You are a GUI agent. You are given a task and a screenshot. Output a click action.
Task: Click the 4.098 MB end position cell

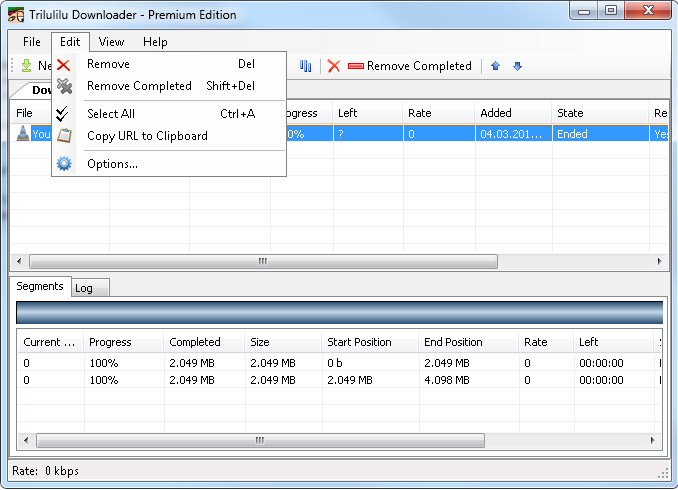tap(447, 380)
